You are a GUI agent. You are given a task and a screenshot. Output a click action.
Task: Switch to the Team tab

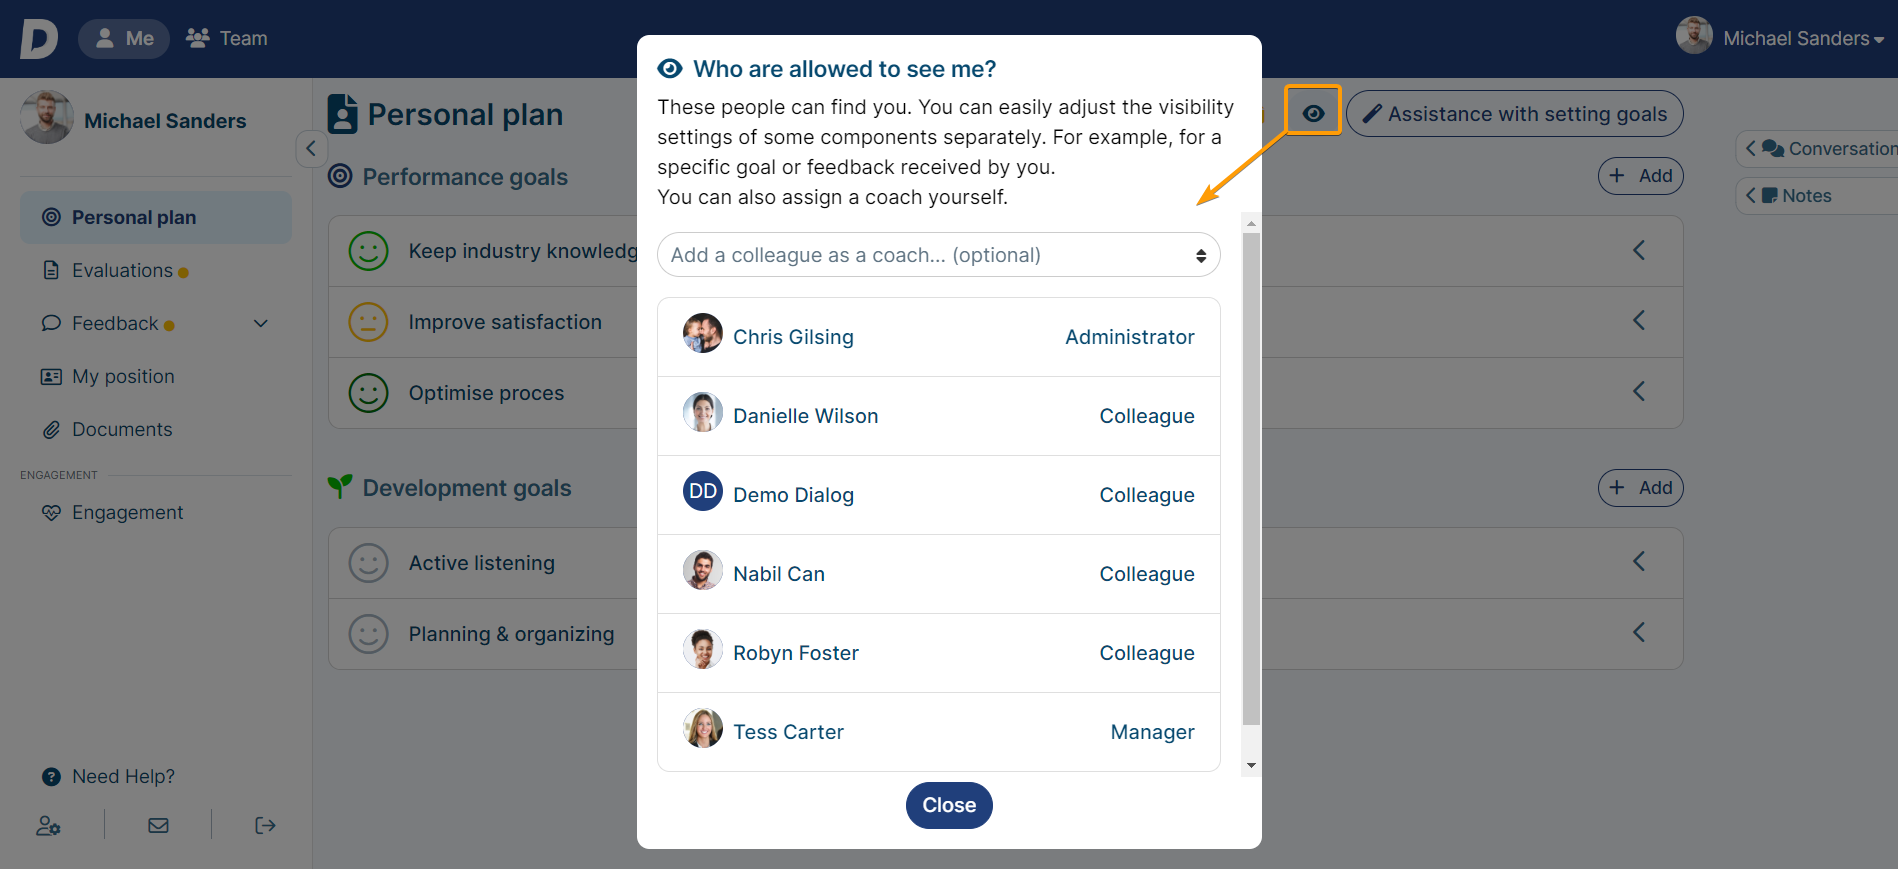click(227, 38)
